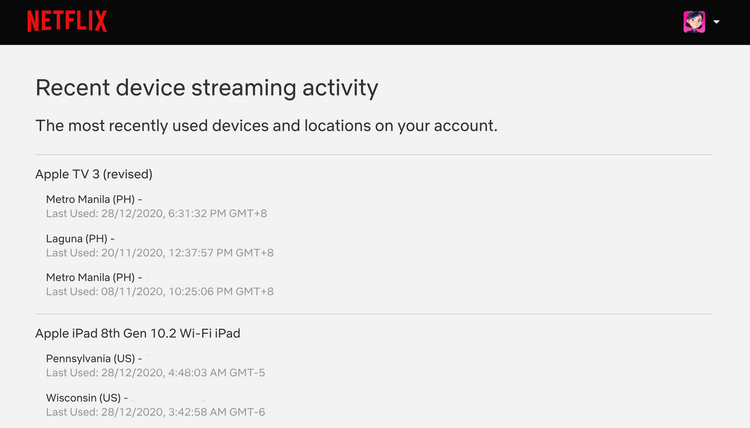Screen dimensions: 750x428
Task: Click the Netflix logo
Action: [67, 22]
